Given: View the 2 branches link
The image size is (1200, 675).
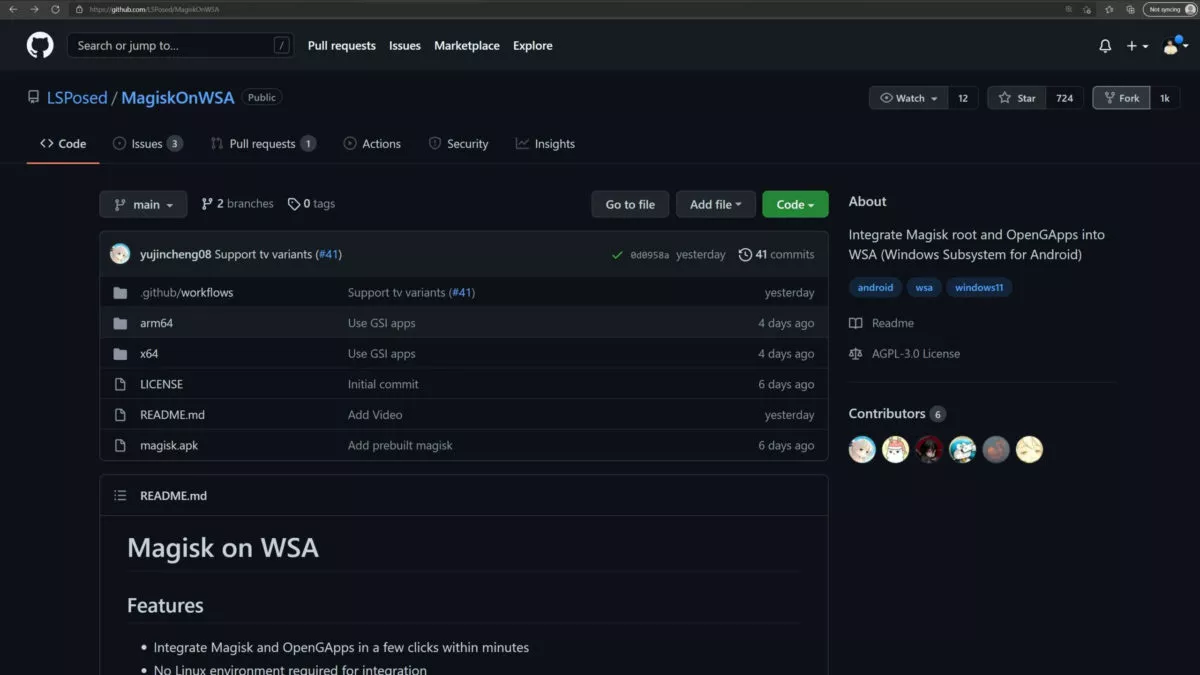Looking at the screenshot, I should 237,204.
